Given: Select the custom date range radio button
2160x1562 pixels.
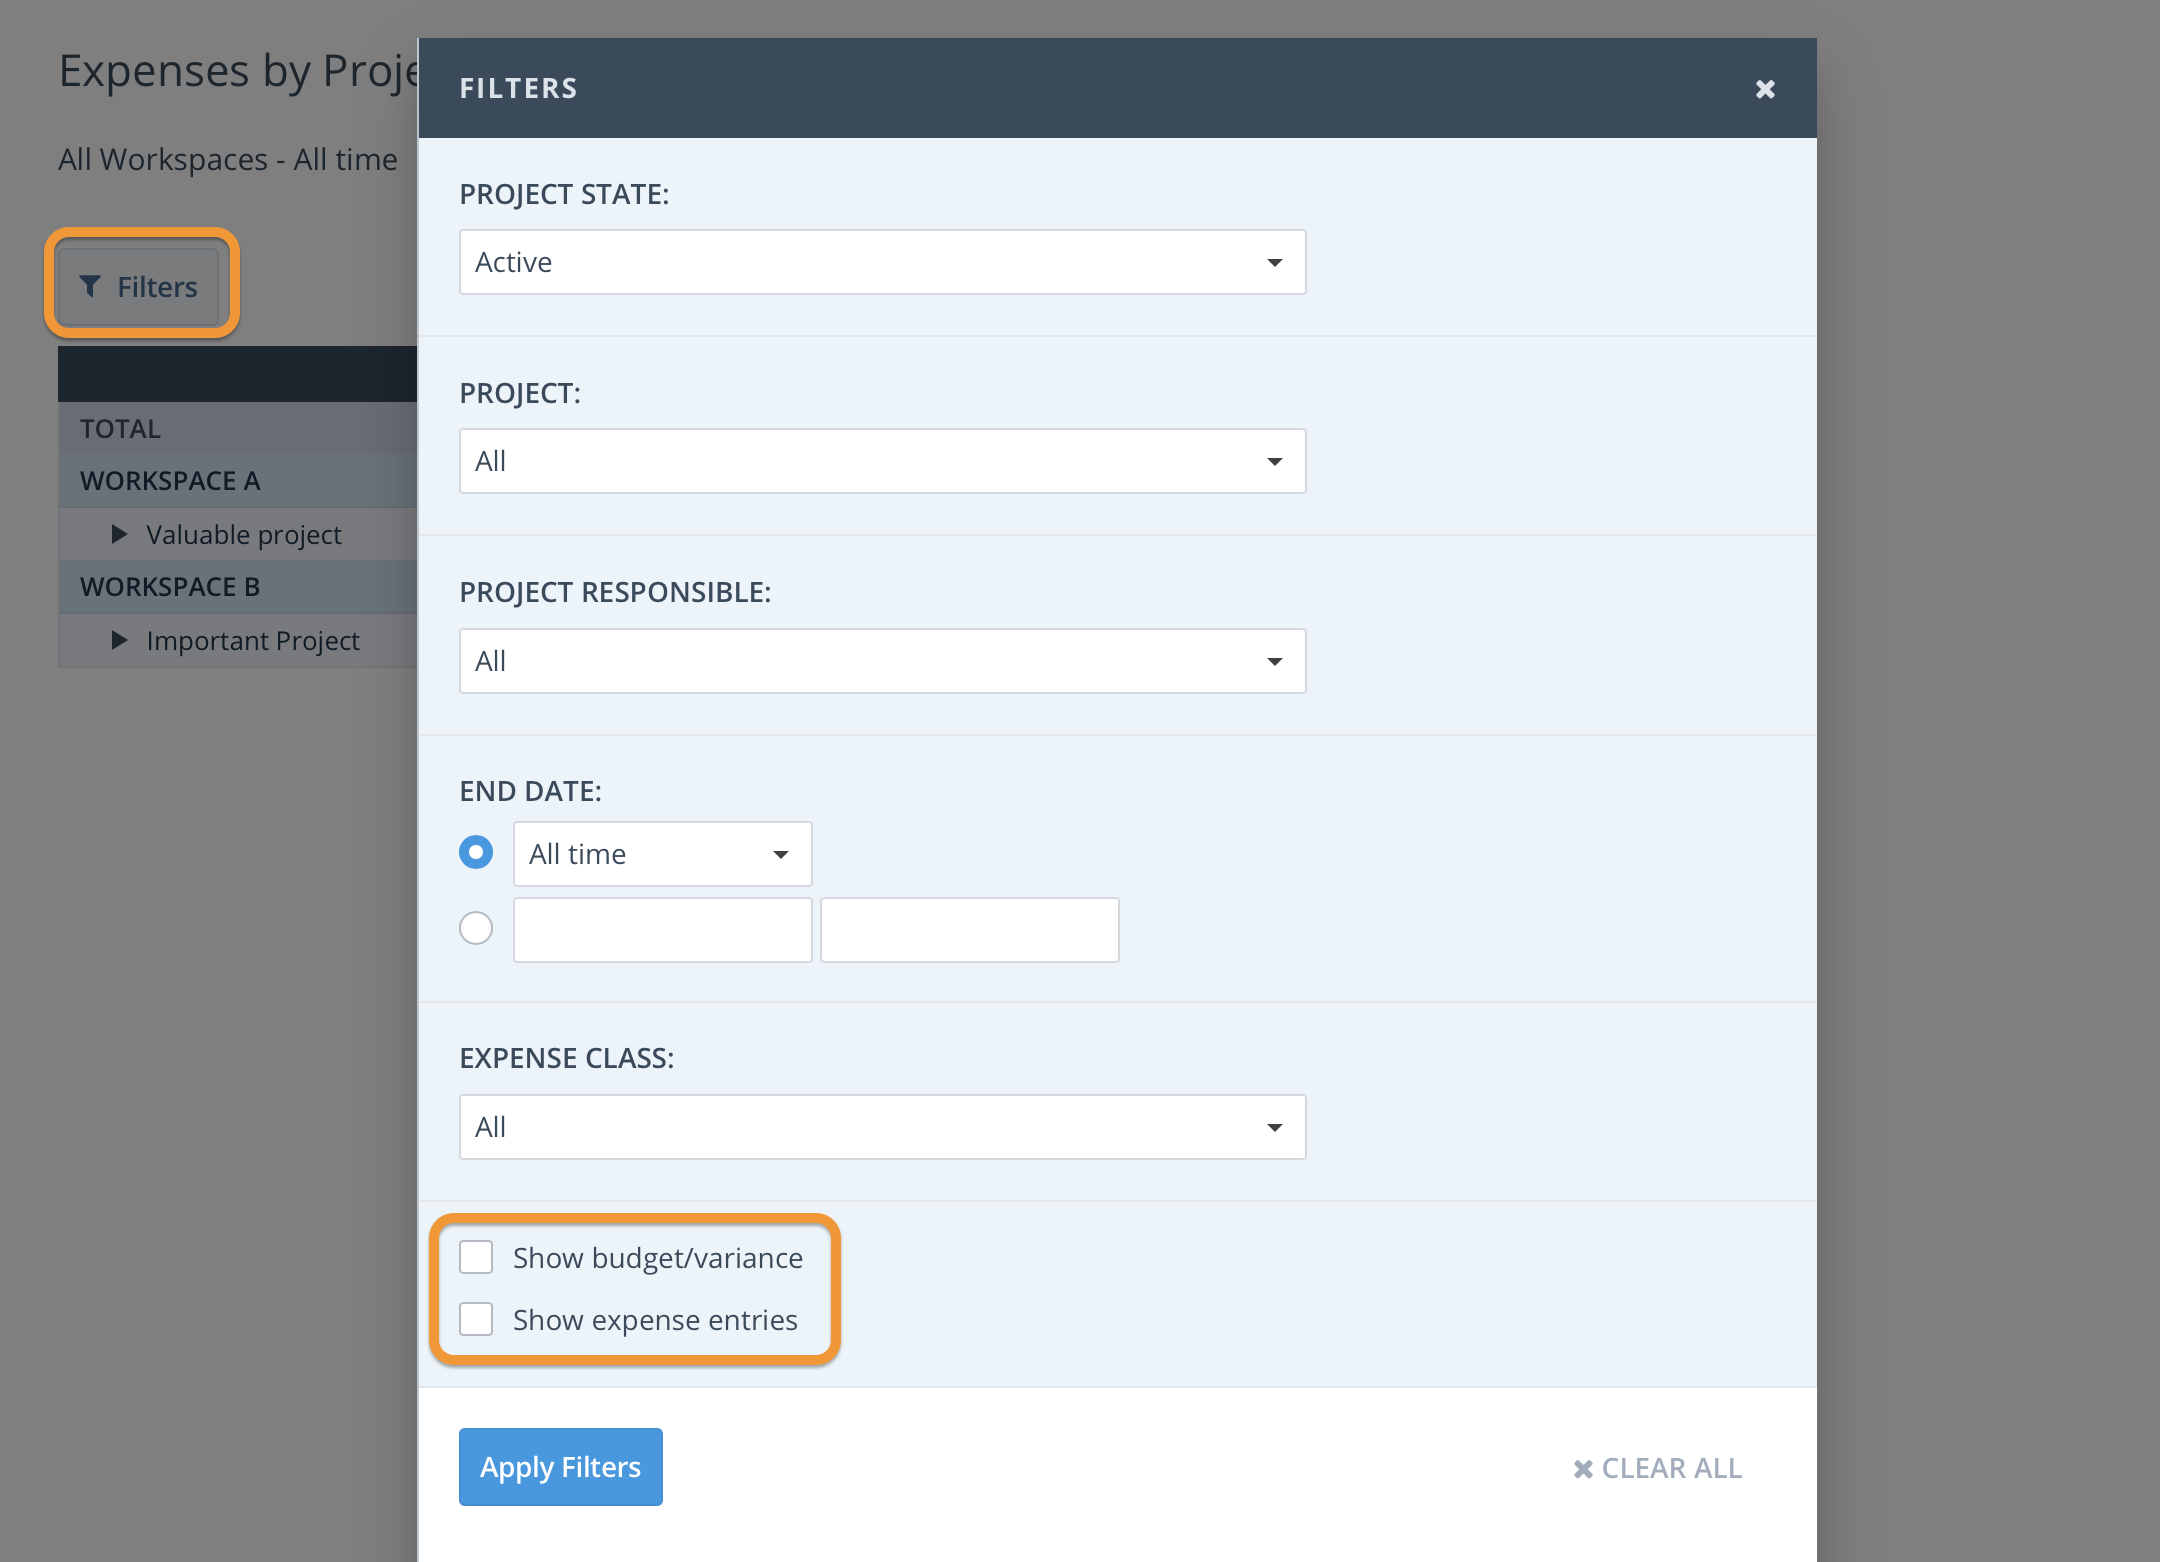Looking at the screenshot, I should coord(476,928).
